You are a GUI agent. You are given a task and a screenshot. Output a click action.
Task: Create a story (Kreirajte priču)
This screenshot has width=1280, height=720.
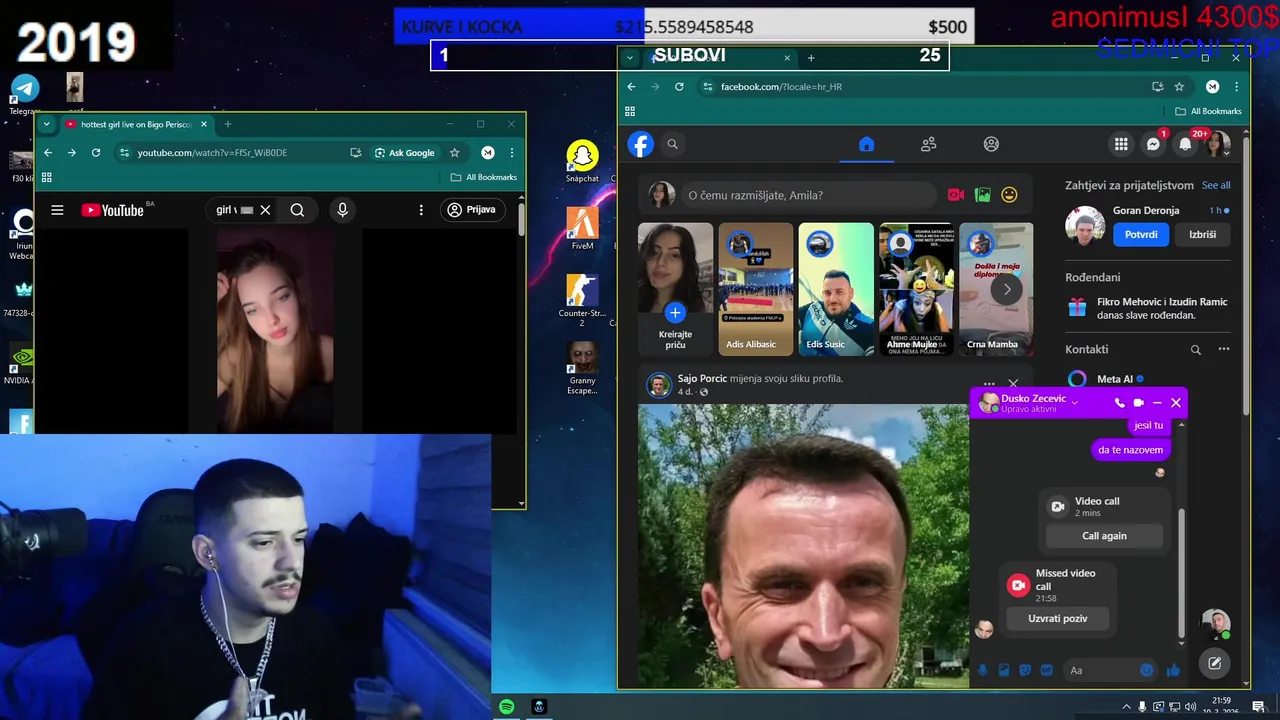[x=675, y=289]
